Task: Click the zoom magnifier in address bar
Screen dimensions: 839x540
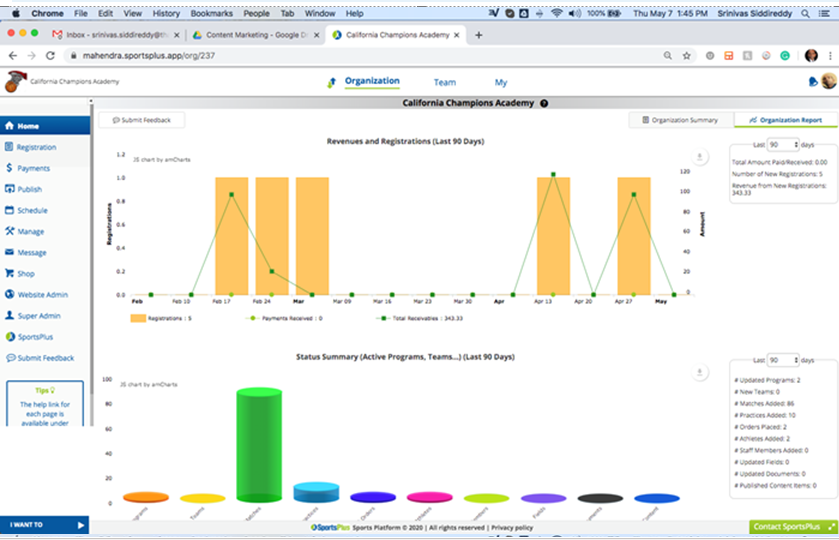Action: click(668, 55)
